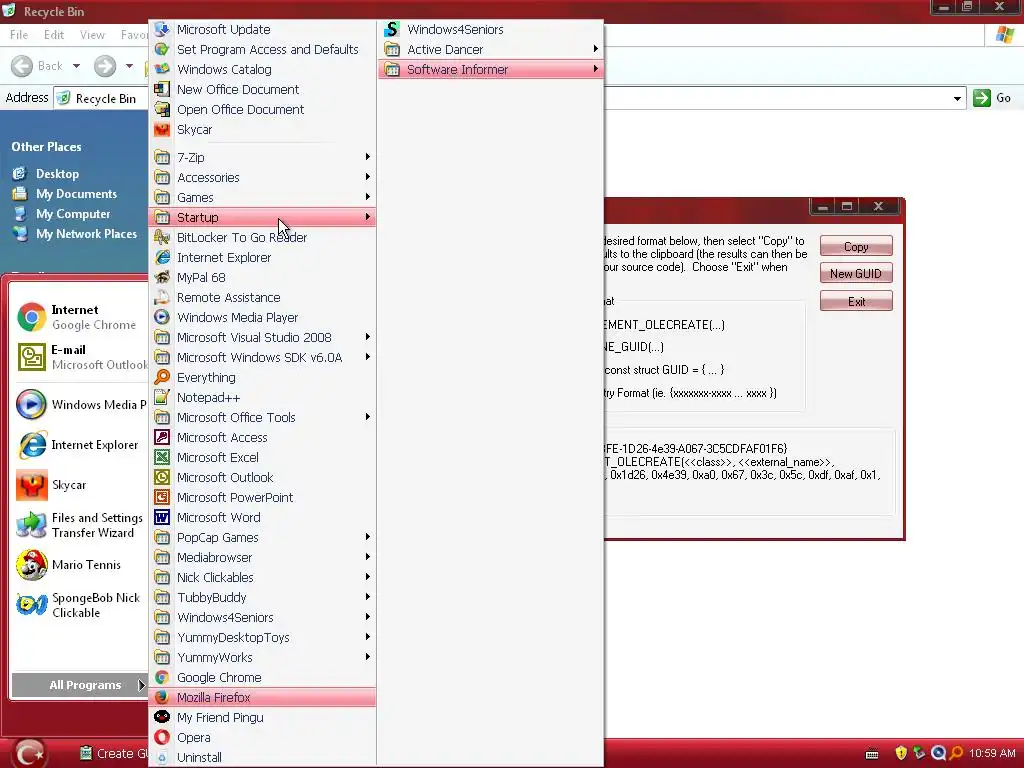Image resolution: width=1024 pixels, height=768 pixels.
Task: Expand Microsoft Windows SDK v6.0A folder
Action: click(x=263, y=358)
